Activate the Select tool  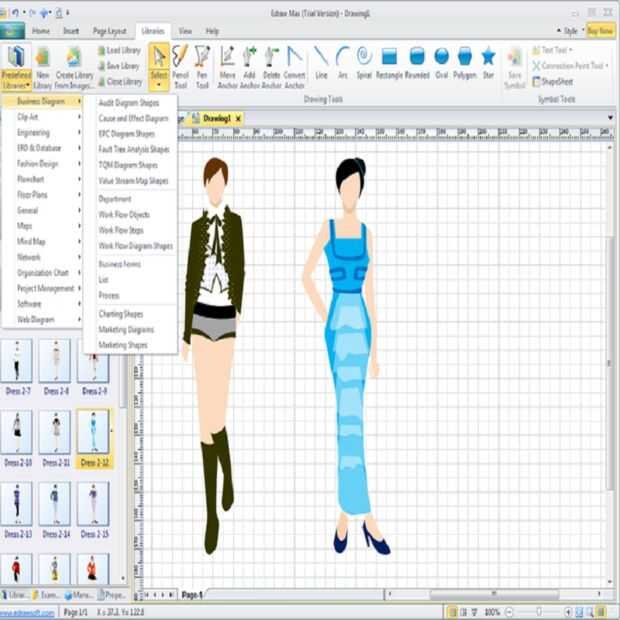(x=159, y=67)
